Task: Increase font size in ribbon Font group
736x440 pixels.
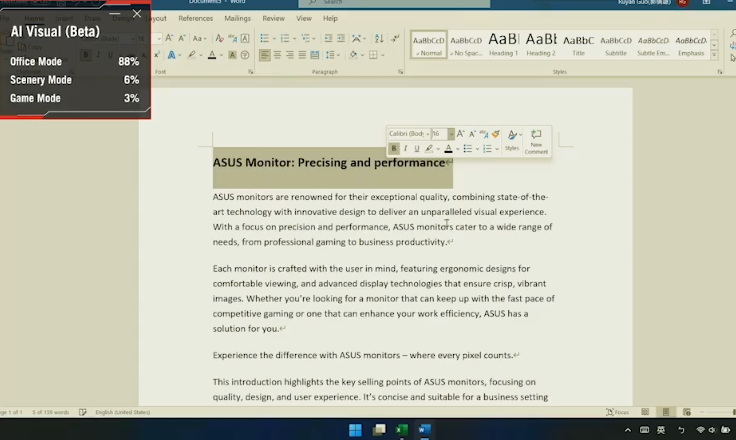Action: pyautogui.click(x=169, y=39)
